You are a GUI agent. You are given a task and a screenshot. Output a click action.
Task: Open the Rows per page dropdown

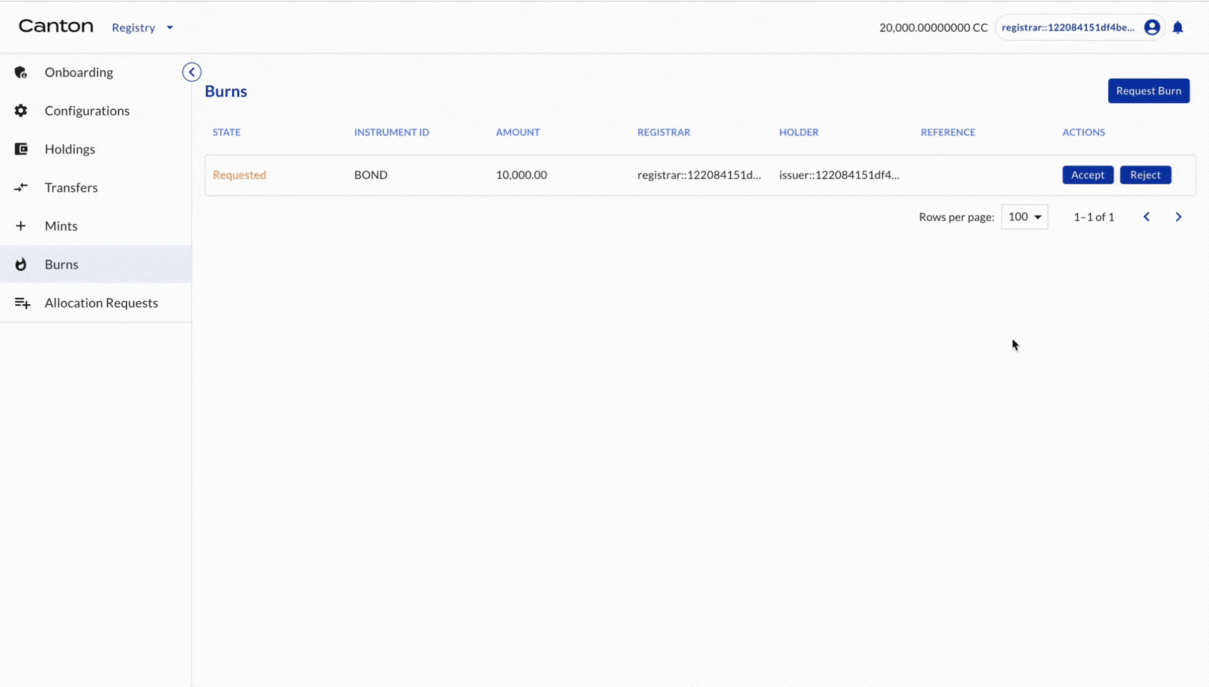1024,216
